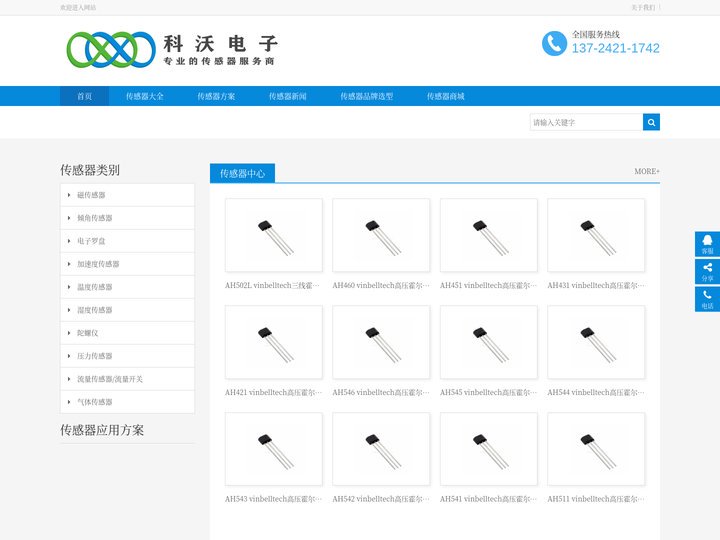Open the AH545 product thumbnail
Image resolution: width=720 pixels, height=540 pixels.
tap(489, 342)
